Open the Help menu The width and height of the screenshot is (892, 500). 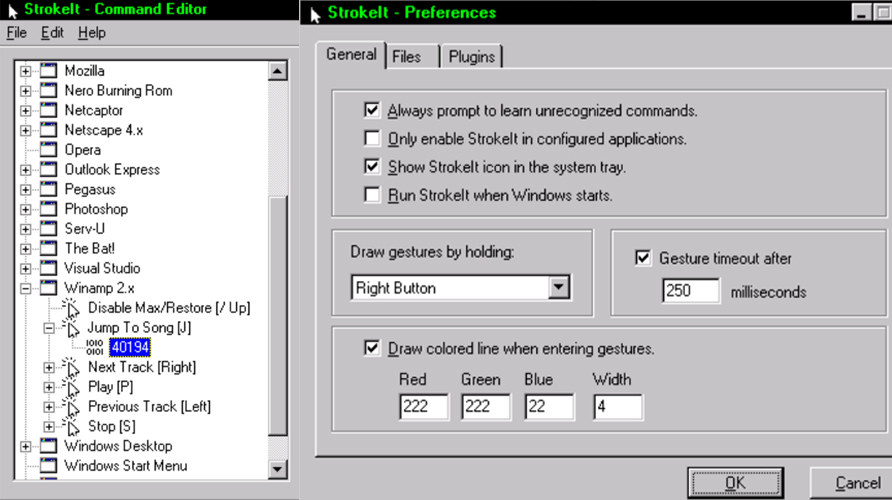pyautogui.click(x=92, y=33)
